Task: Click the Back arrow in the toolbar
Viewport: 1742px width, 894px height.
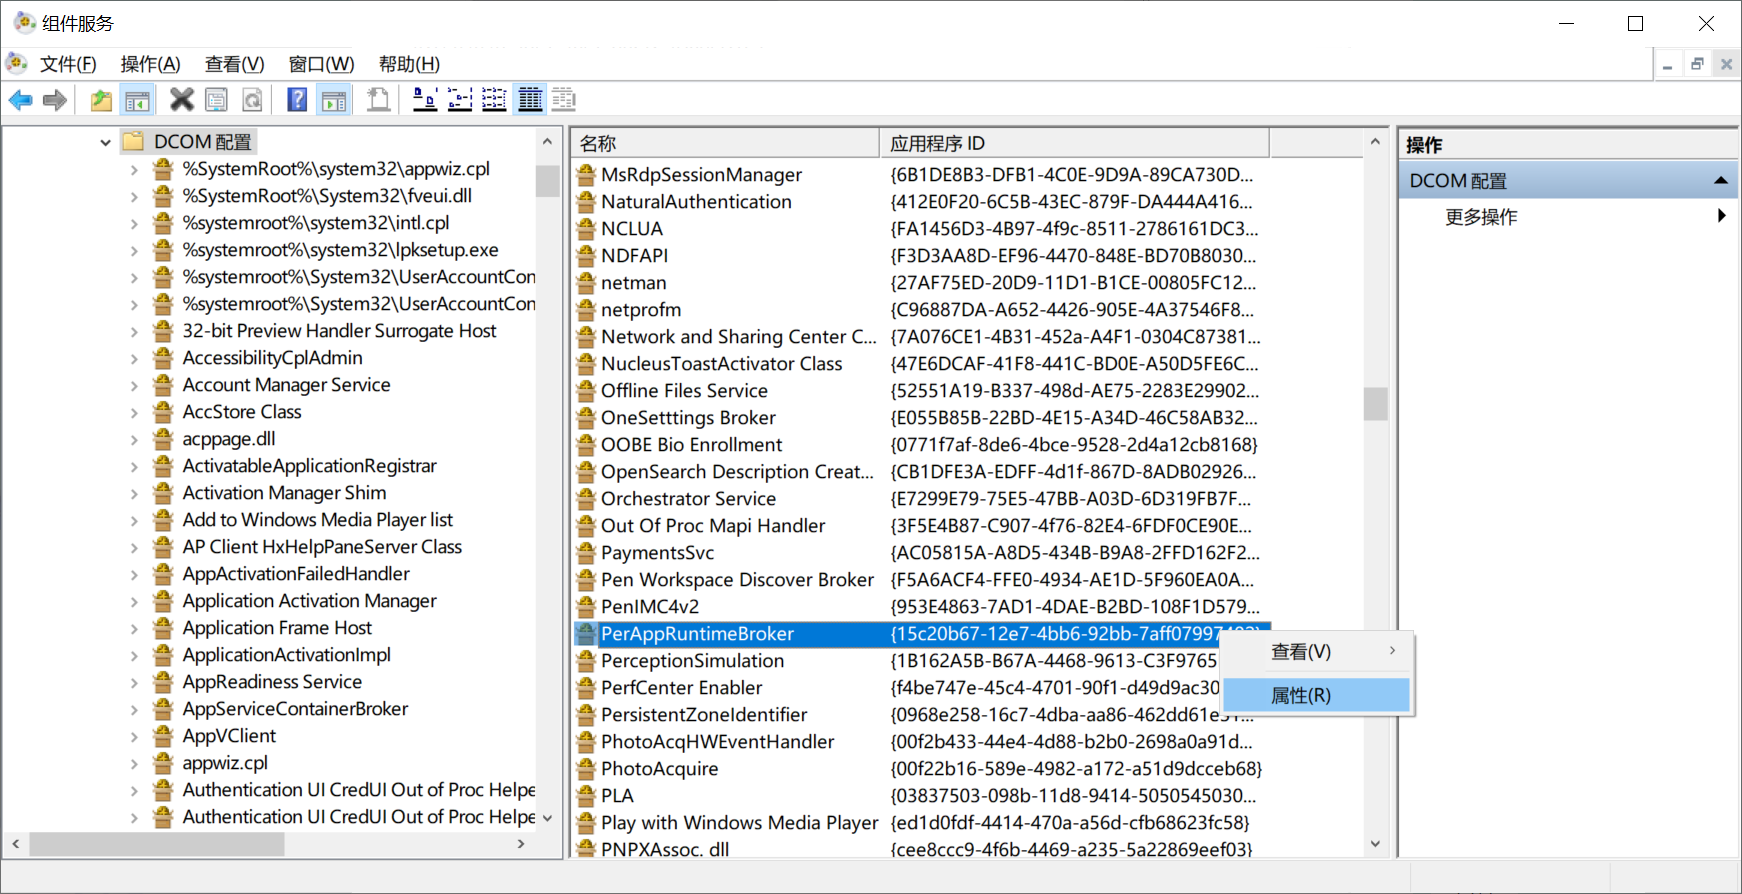Action: coord(20,100)
